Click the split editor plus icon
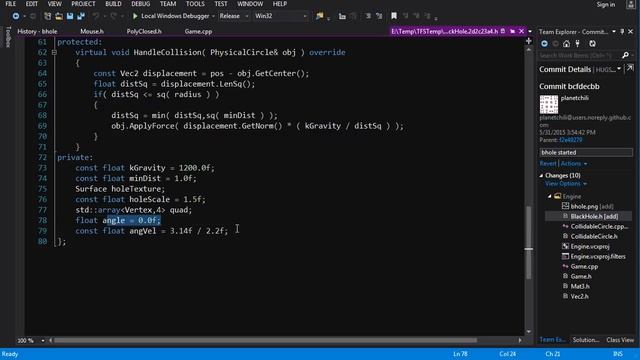 [529, 41]
